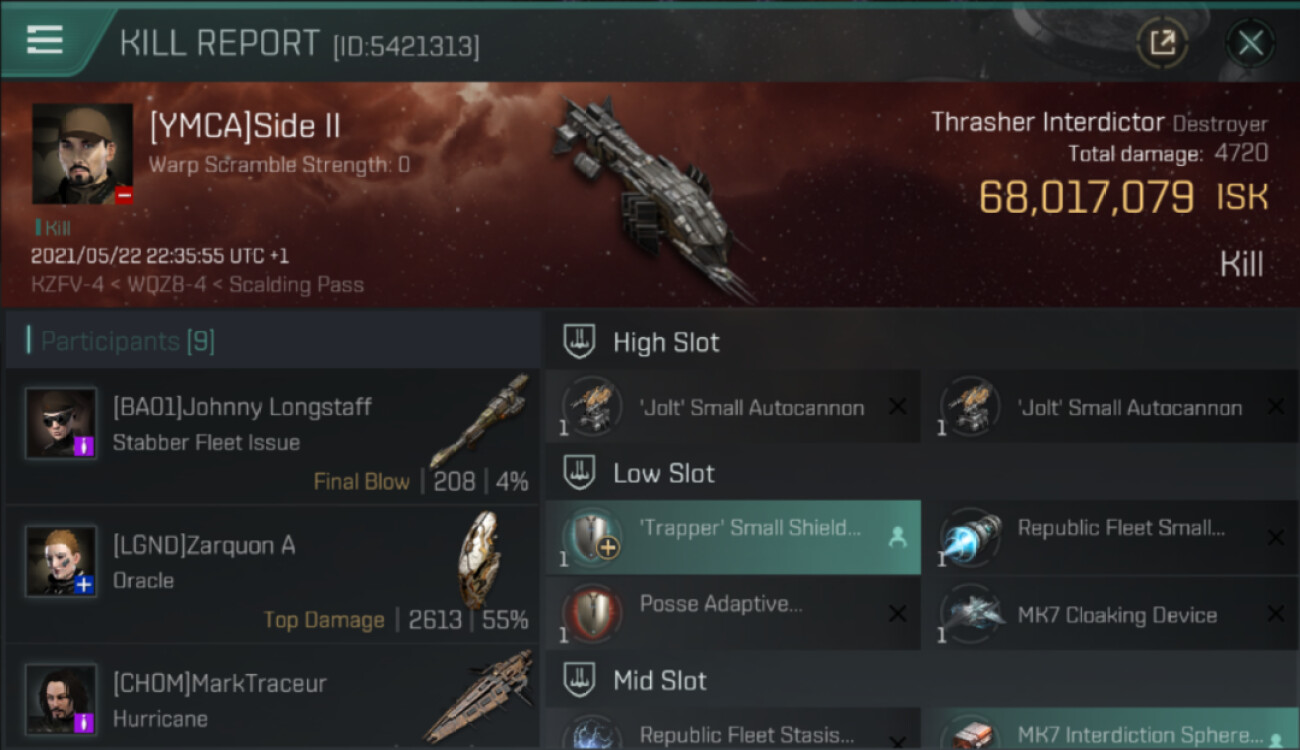Open Johnny Longstaff participant portrait
The height and width of the screenshot is (750, 1300).
(61, 424)
